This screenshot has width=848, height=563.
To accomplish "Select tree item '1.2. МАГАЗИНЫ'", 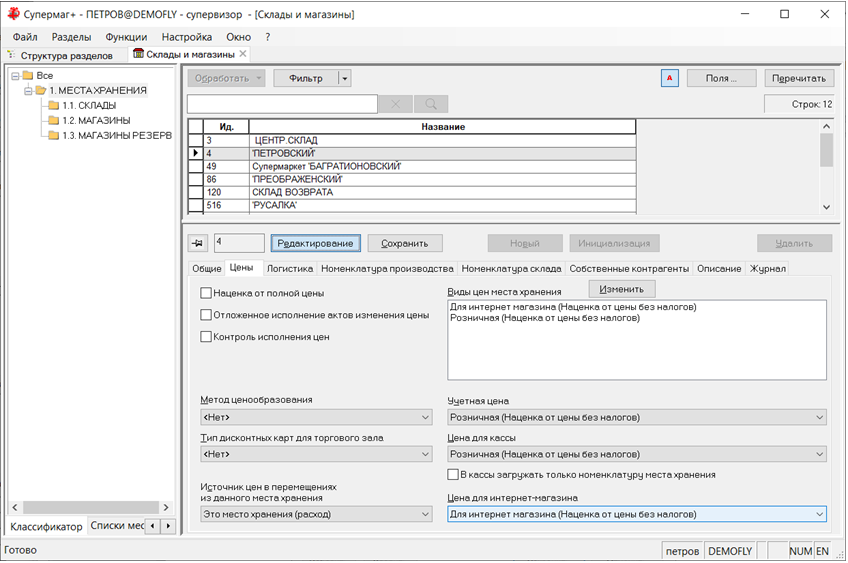I will click(x=96, y=120).
